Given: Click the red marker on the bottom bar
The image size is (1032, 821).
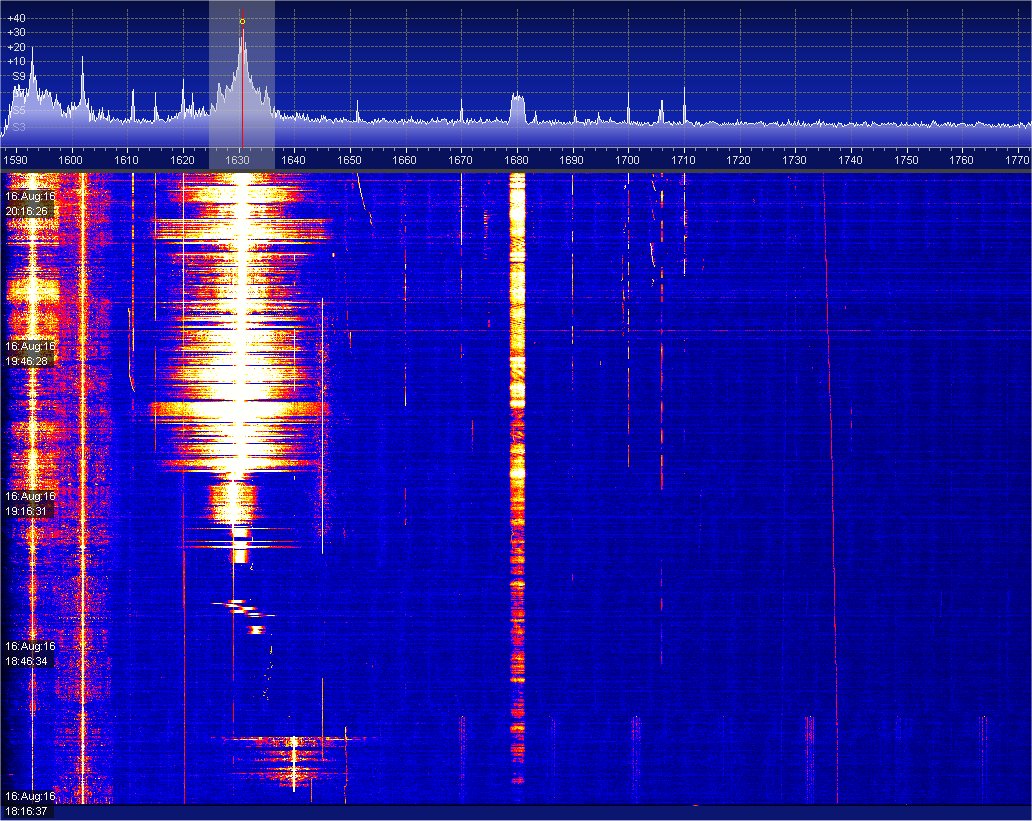Looking at the screenshot, I should (x=696, y=804).
